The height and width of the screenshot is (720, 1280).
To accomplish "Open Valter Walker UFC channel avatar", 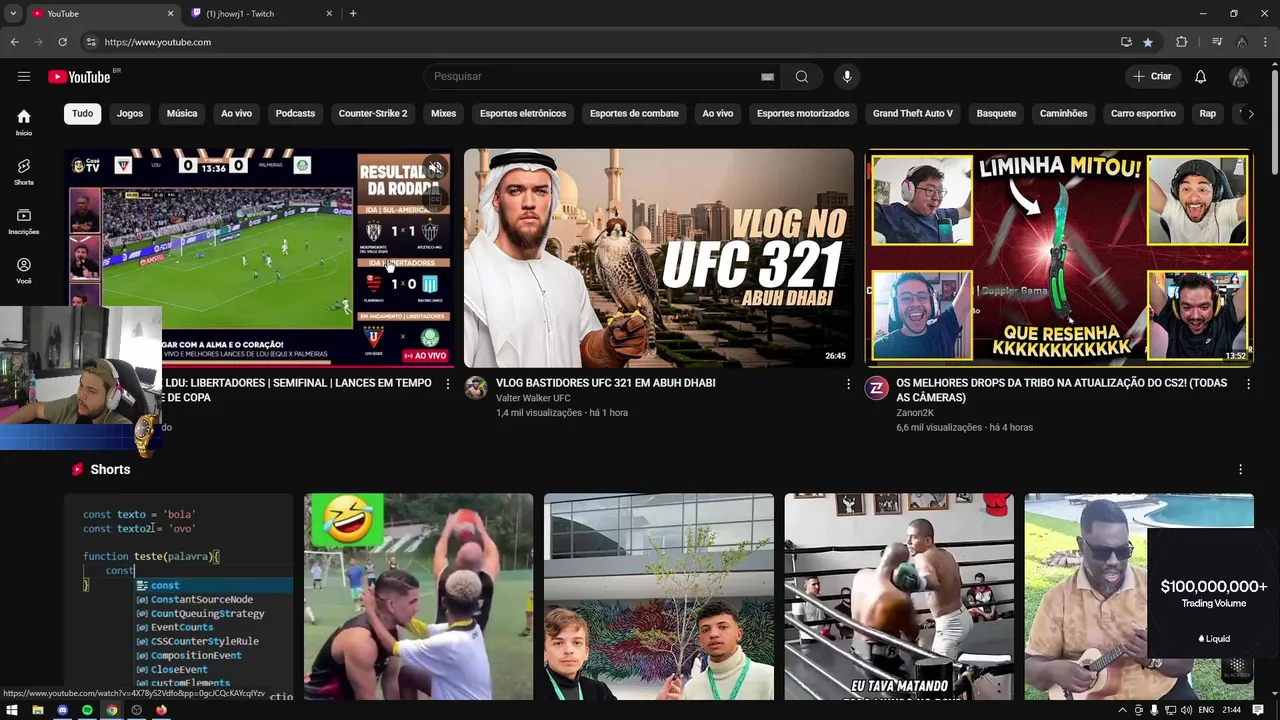I will coord(476,388).
